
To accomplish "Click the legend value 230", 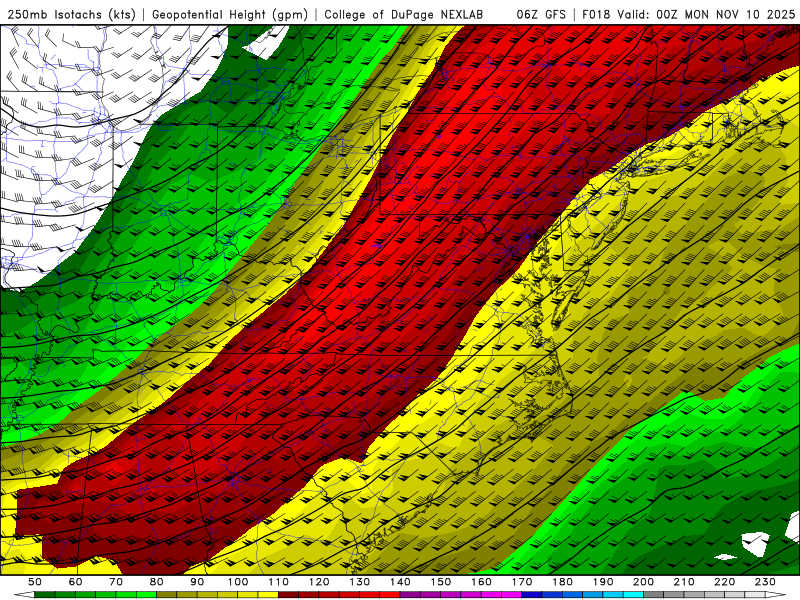I will (x=765, y=582).
